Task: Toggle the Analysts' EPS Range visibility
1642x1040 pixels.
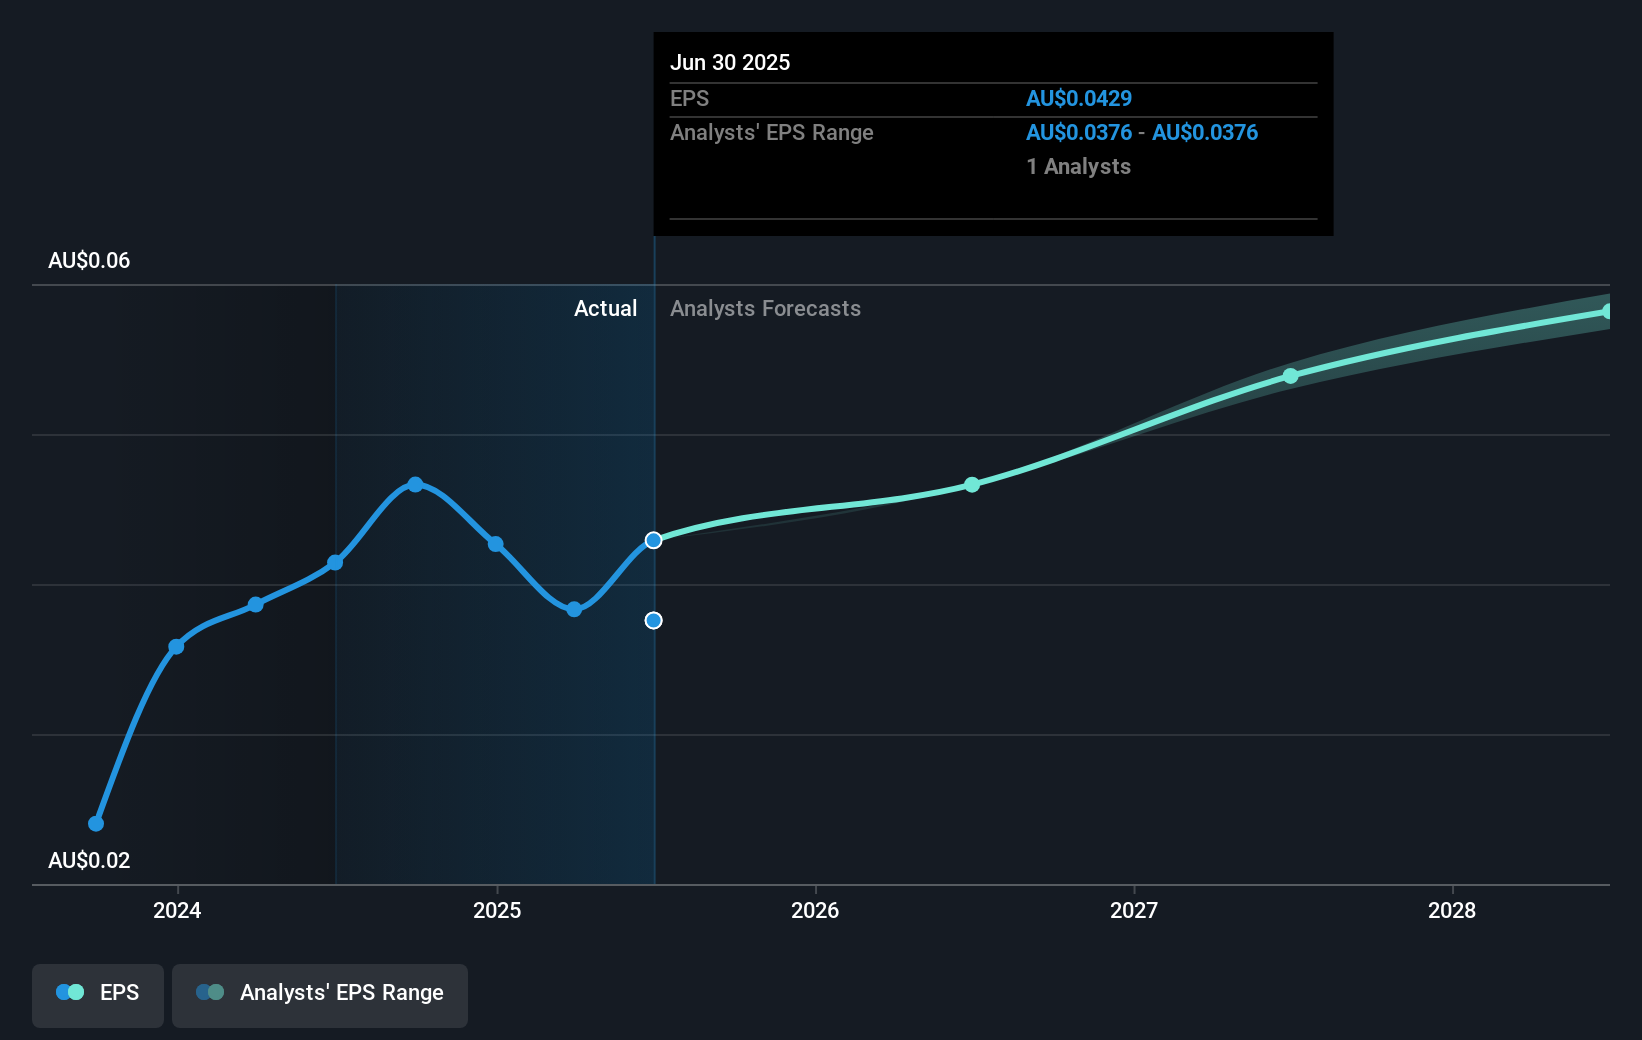Action: [x=319, y=995]
